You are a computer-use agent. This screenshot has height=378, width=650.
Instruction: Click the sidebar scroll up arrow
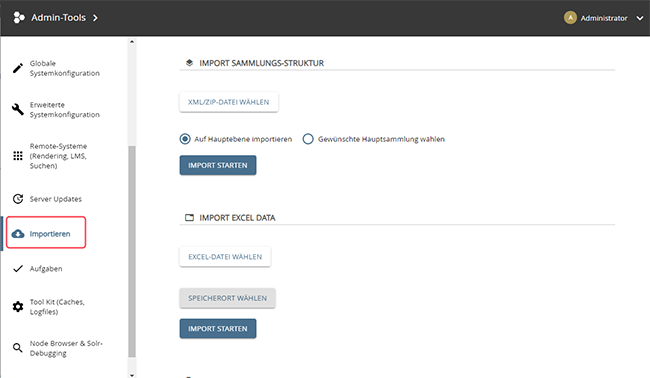coord(132,42)
